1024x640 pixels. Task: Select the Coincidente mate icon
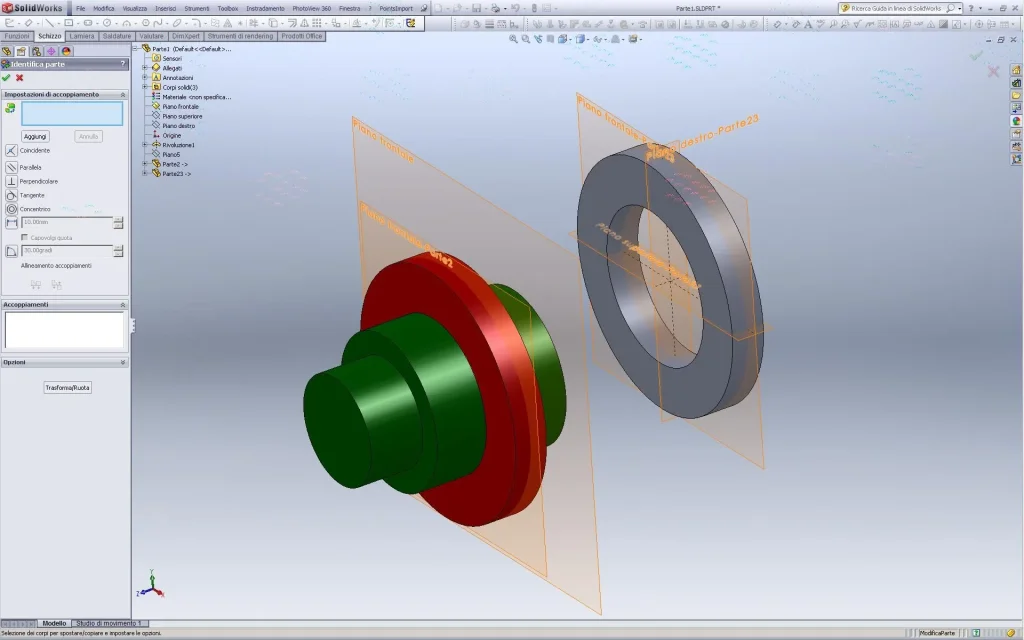[11, 150]
